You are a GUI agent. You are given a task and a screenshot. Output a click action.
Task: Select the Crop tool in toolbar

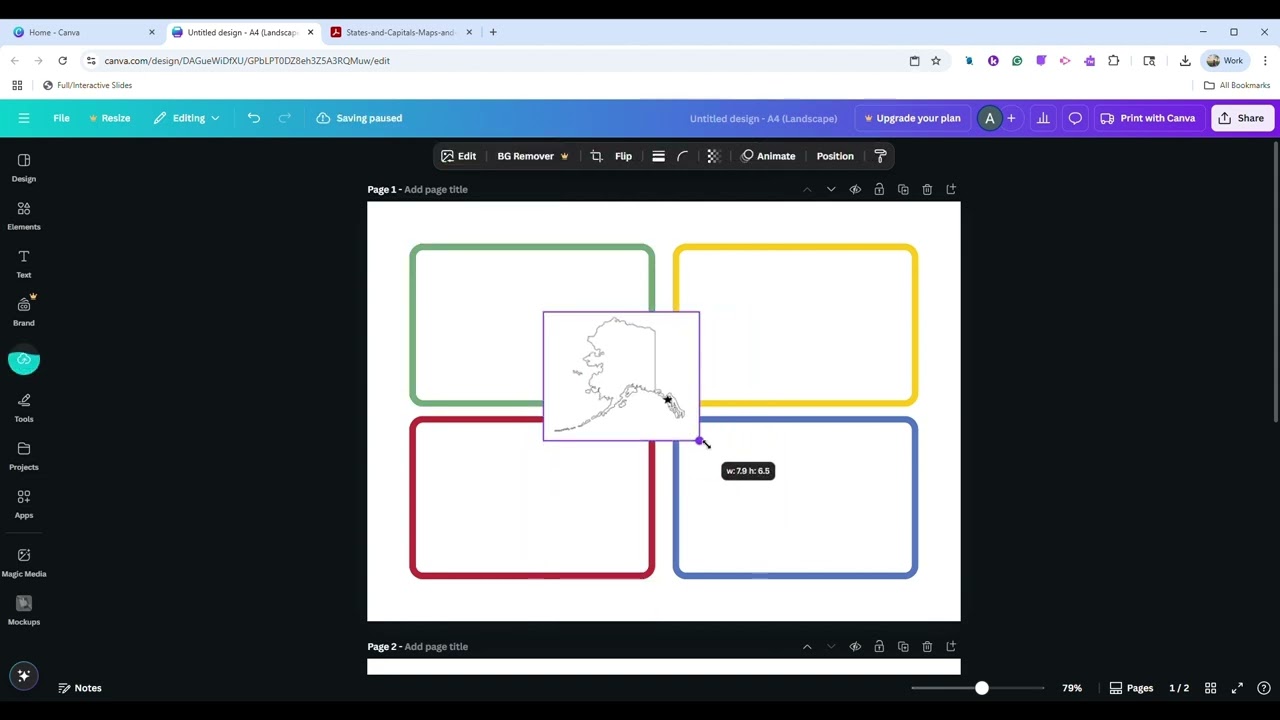[596, 156]
